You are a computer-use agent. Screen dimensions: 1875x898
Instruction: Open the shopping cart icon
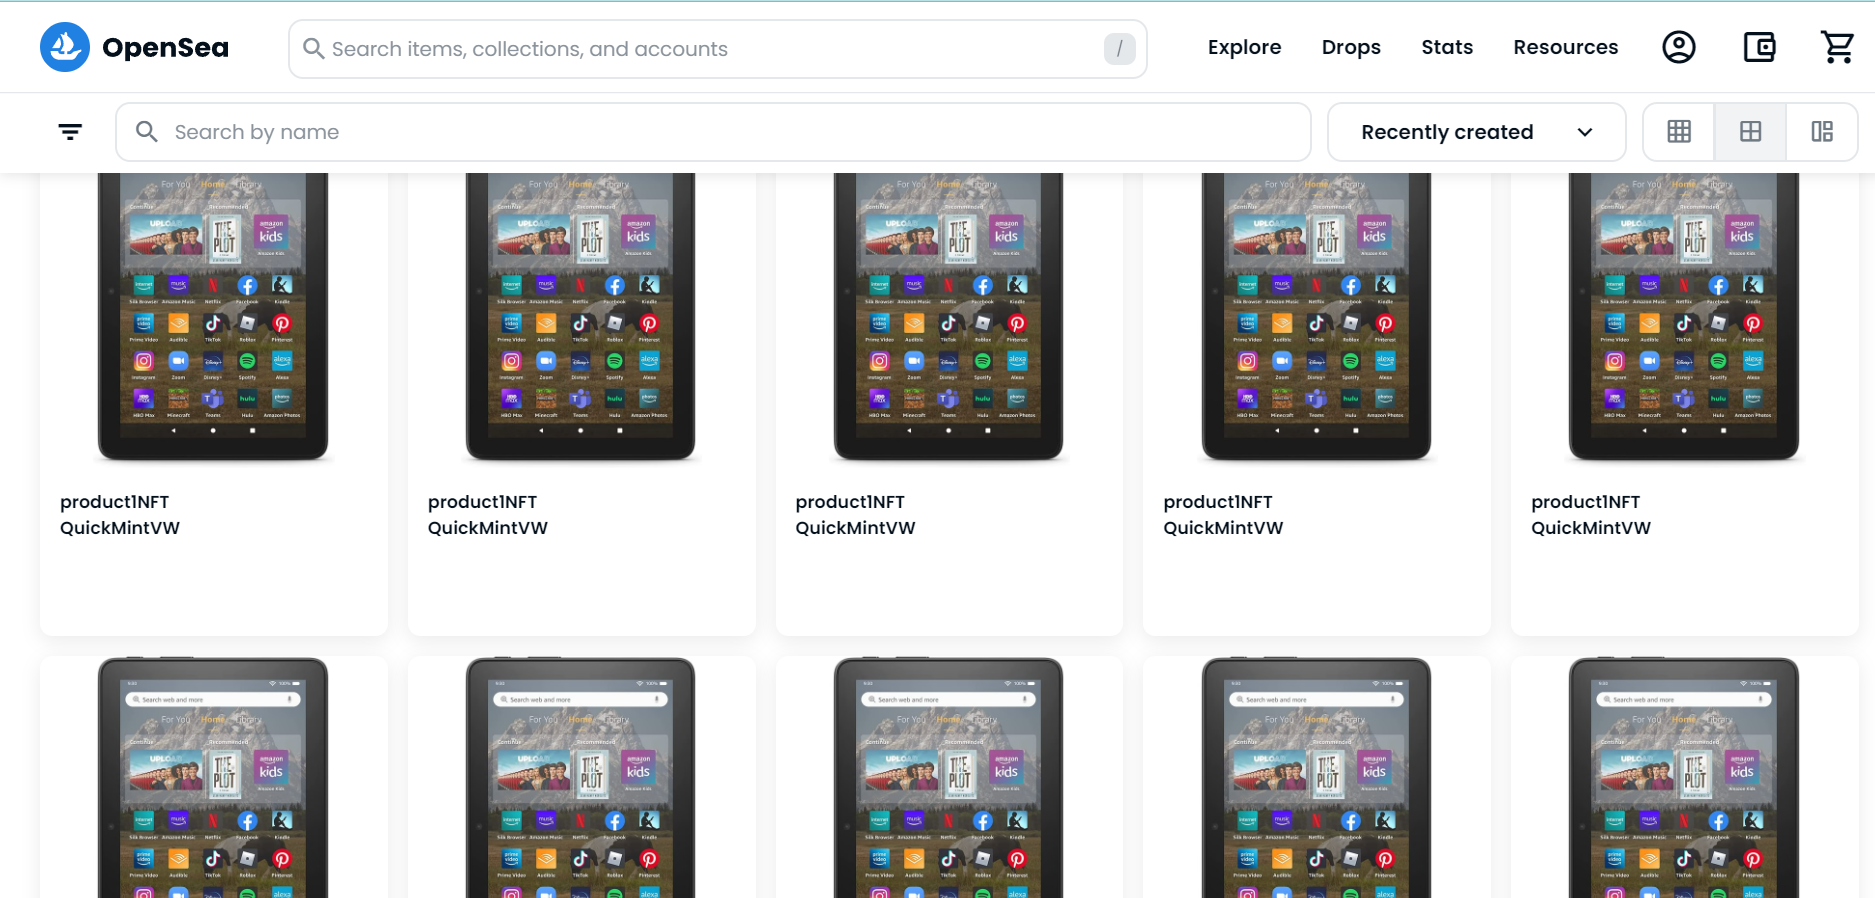point(1838,47)
